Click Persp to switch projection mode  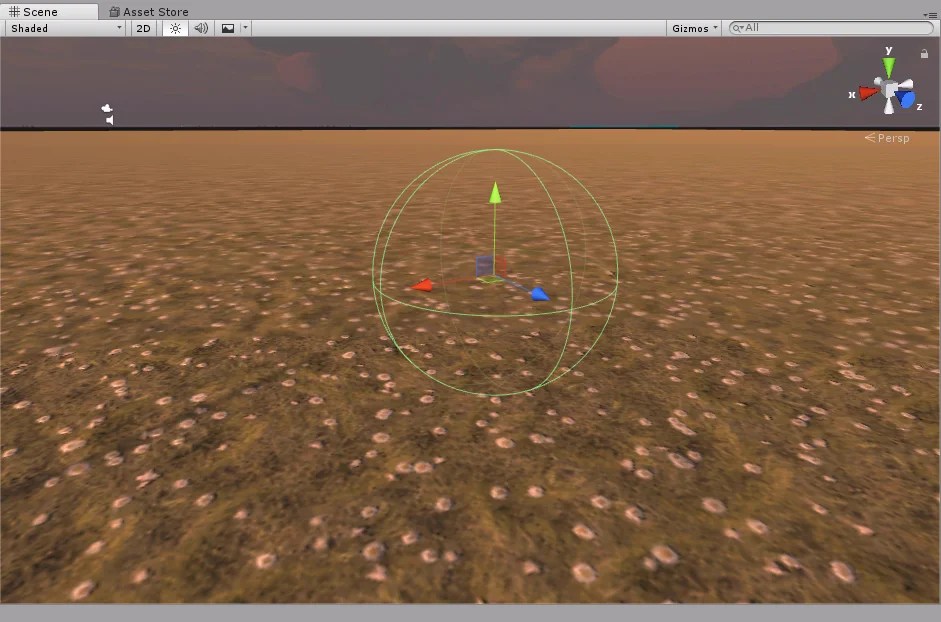(890, 138)
